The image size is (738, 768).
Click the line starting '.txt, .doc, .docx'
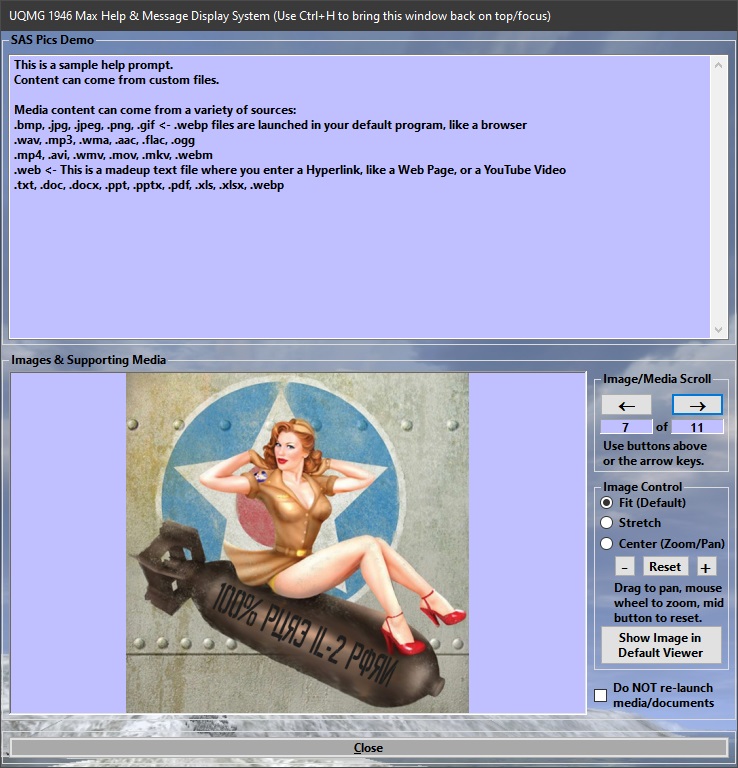click(x=149, y=185)
